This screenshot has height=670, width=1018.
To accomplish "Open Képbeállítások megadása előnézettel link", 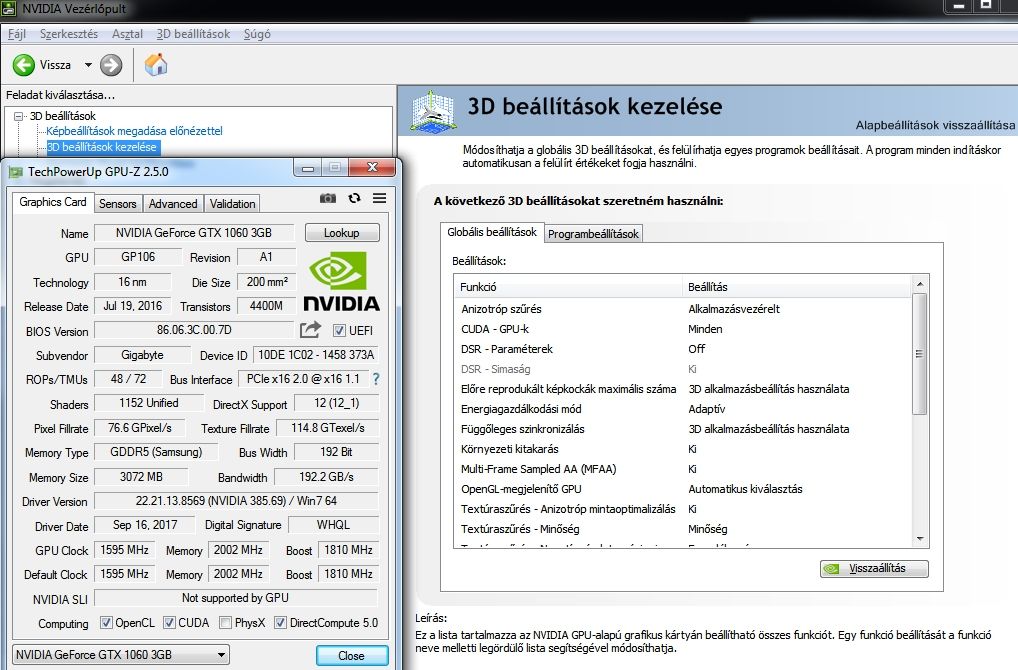I will coord(134,131).
